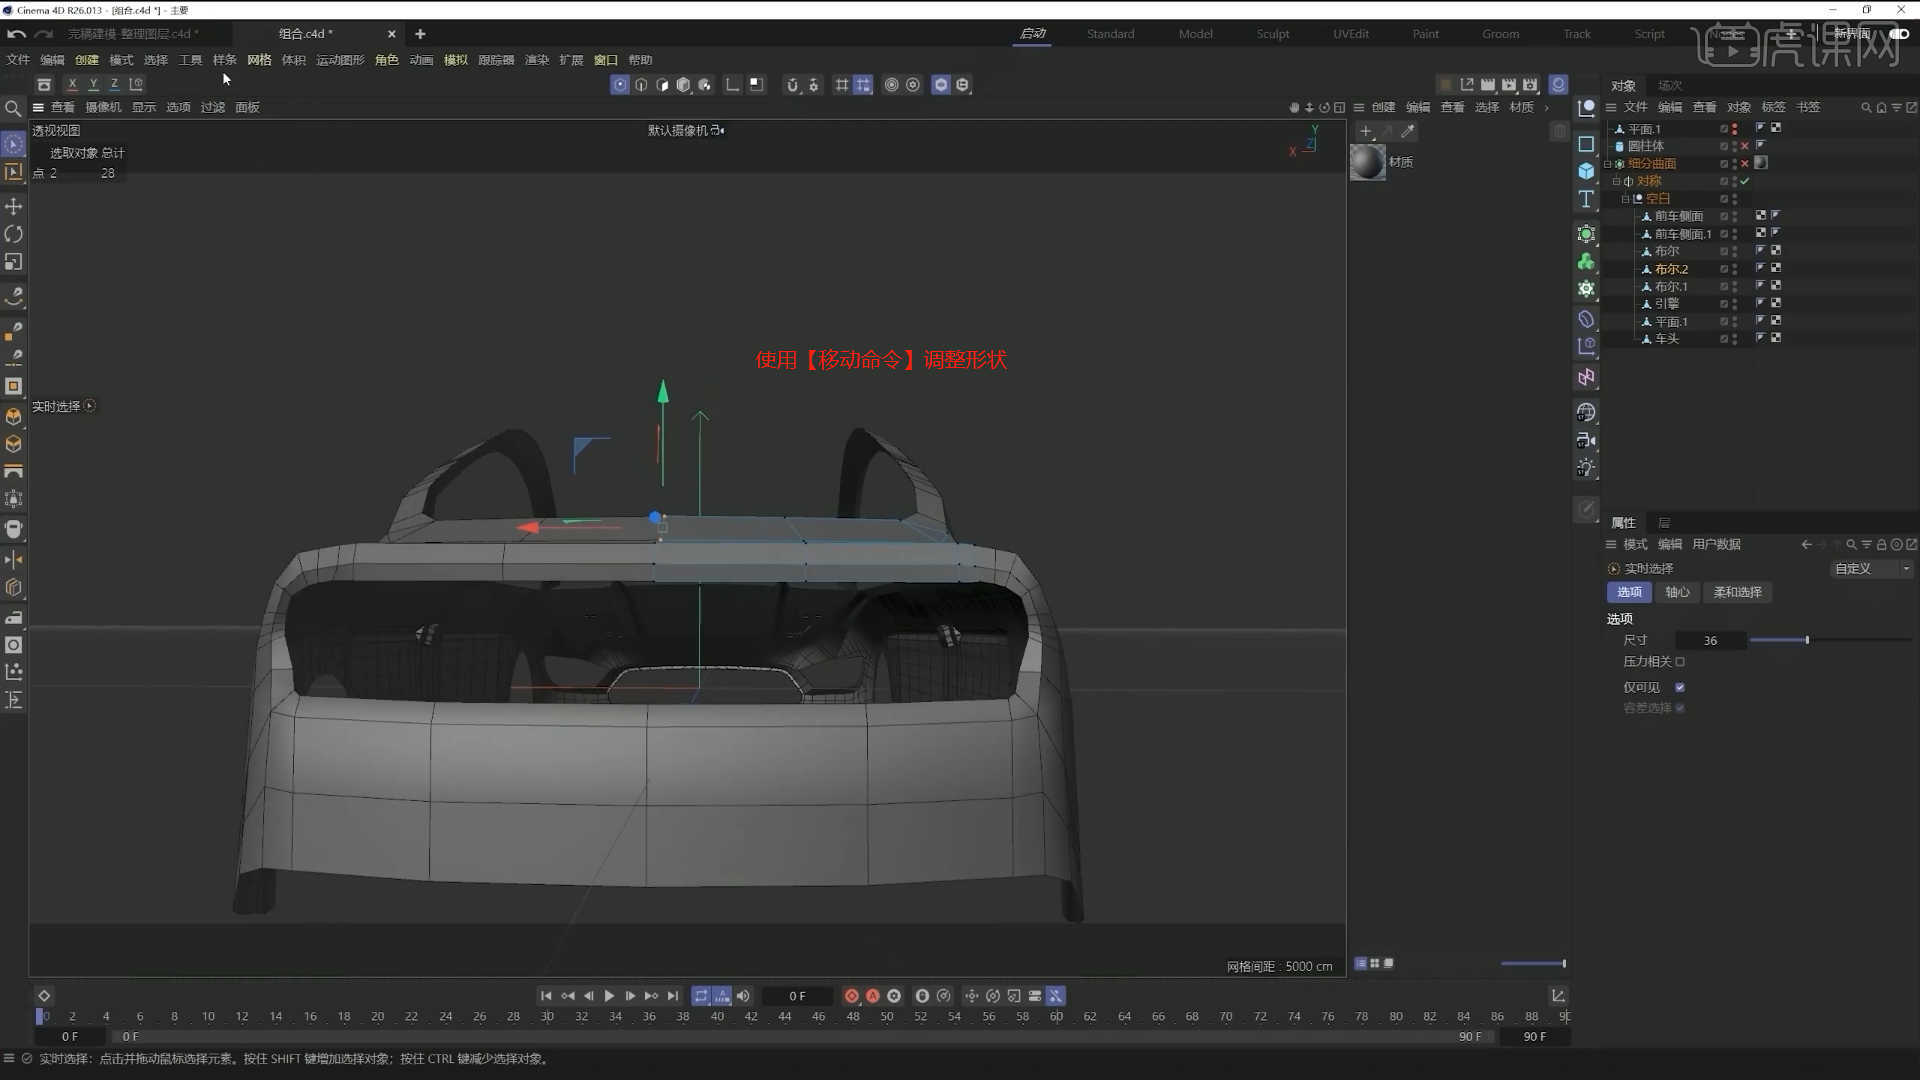Click the material manager size slider

(x=1533, y=964)
